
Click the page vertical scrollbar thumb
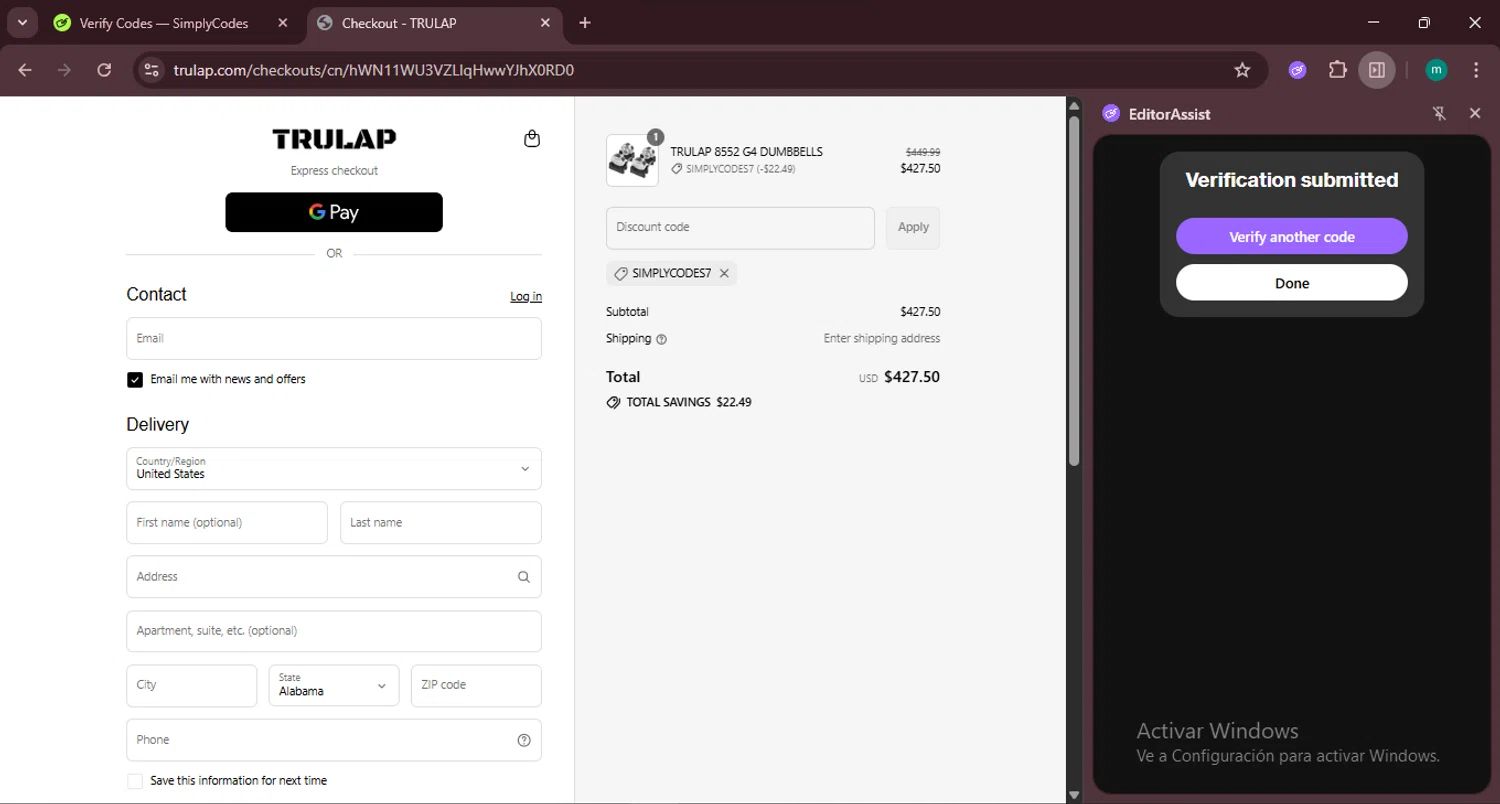pos(1074,290)
